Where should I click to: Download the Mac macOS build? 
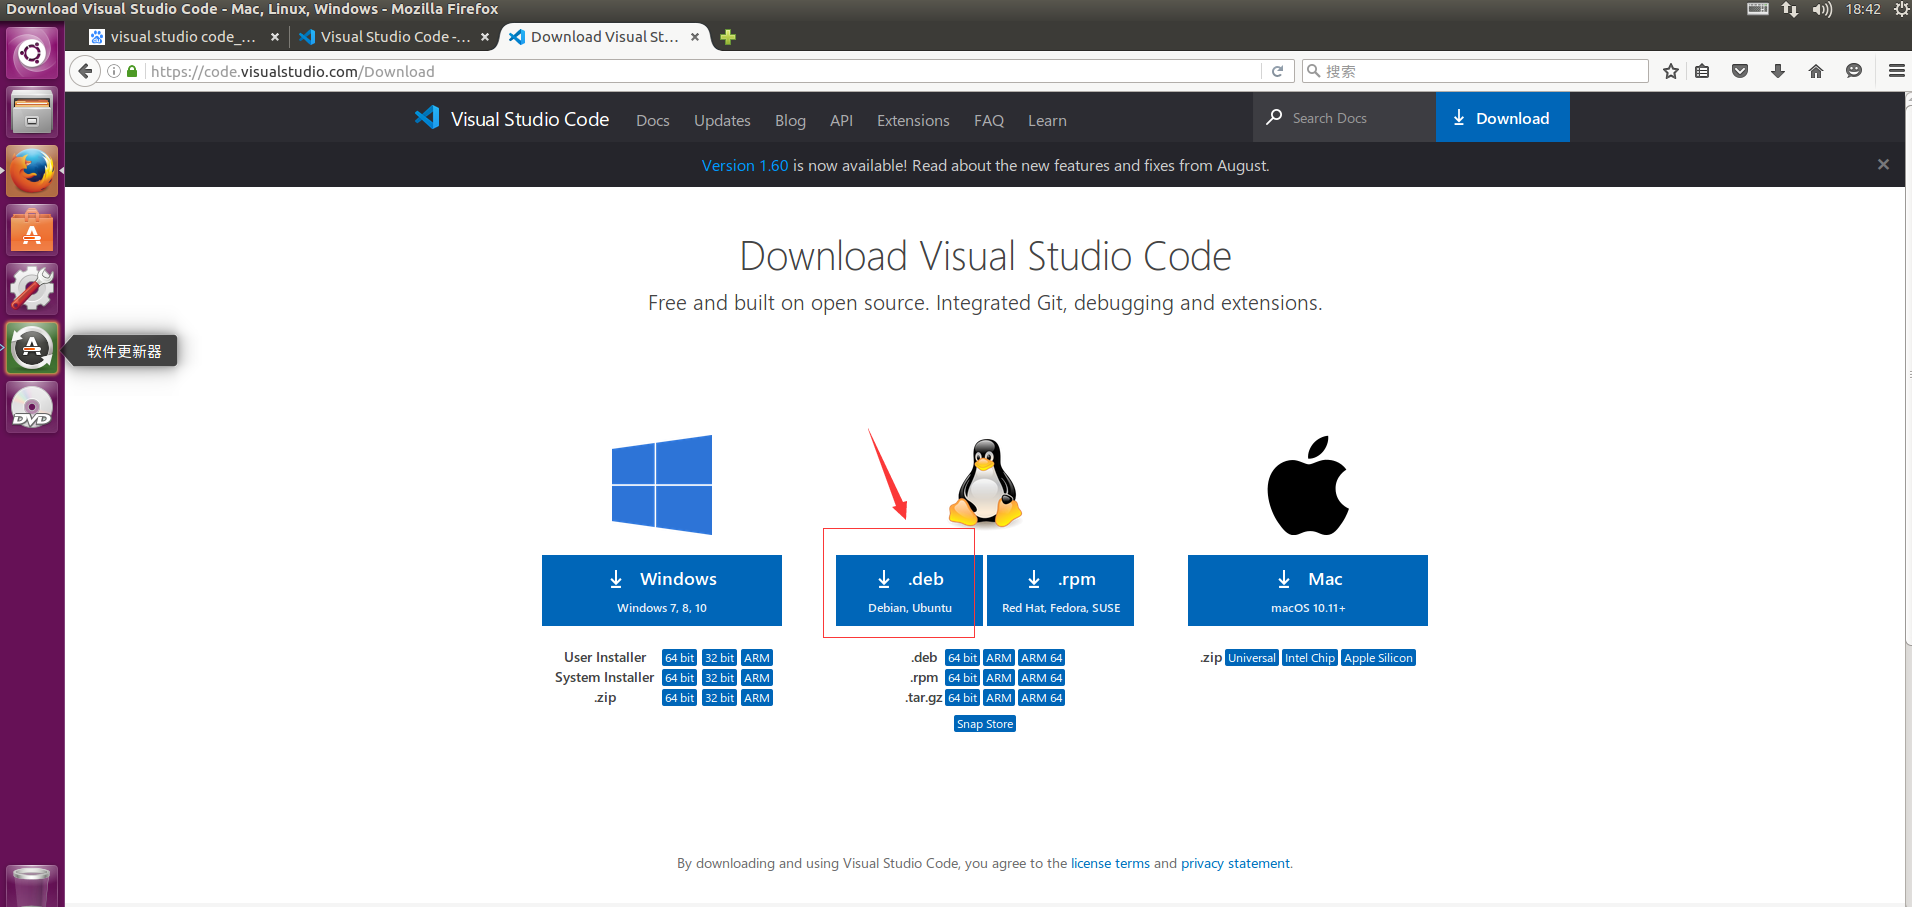1308,590
